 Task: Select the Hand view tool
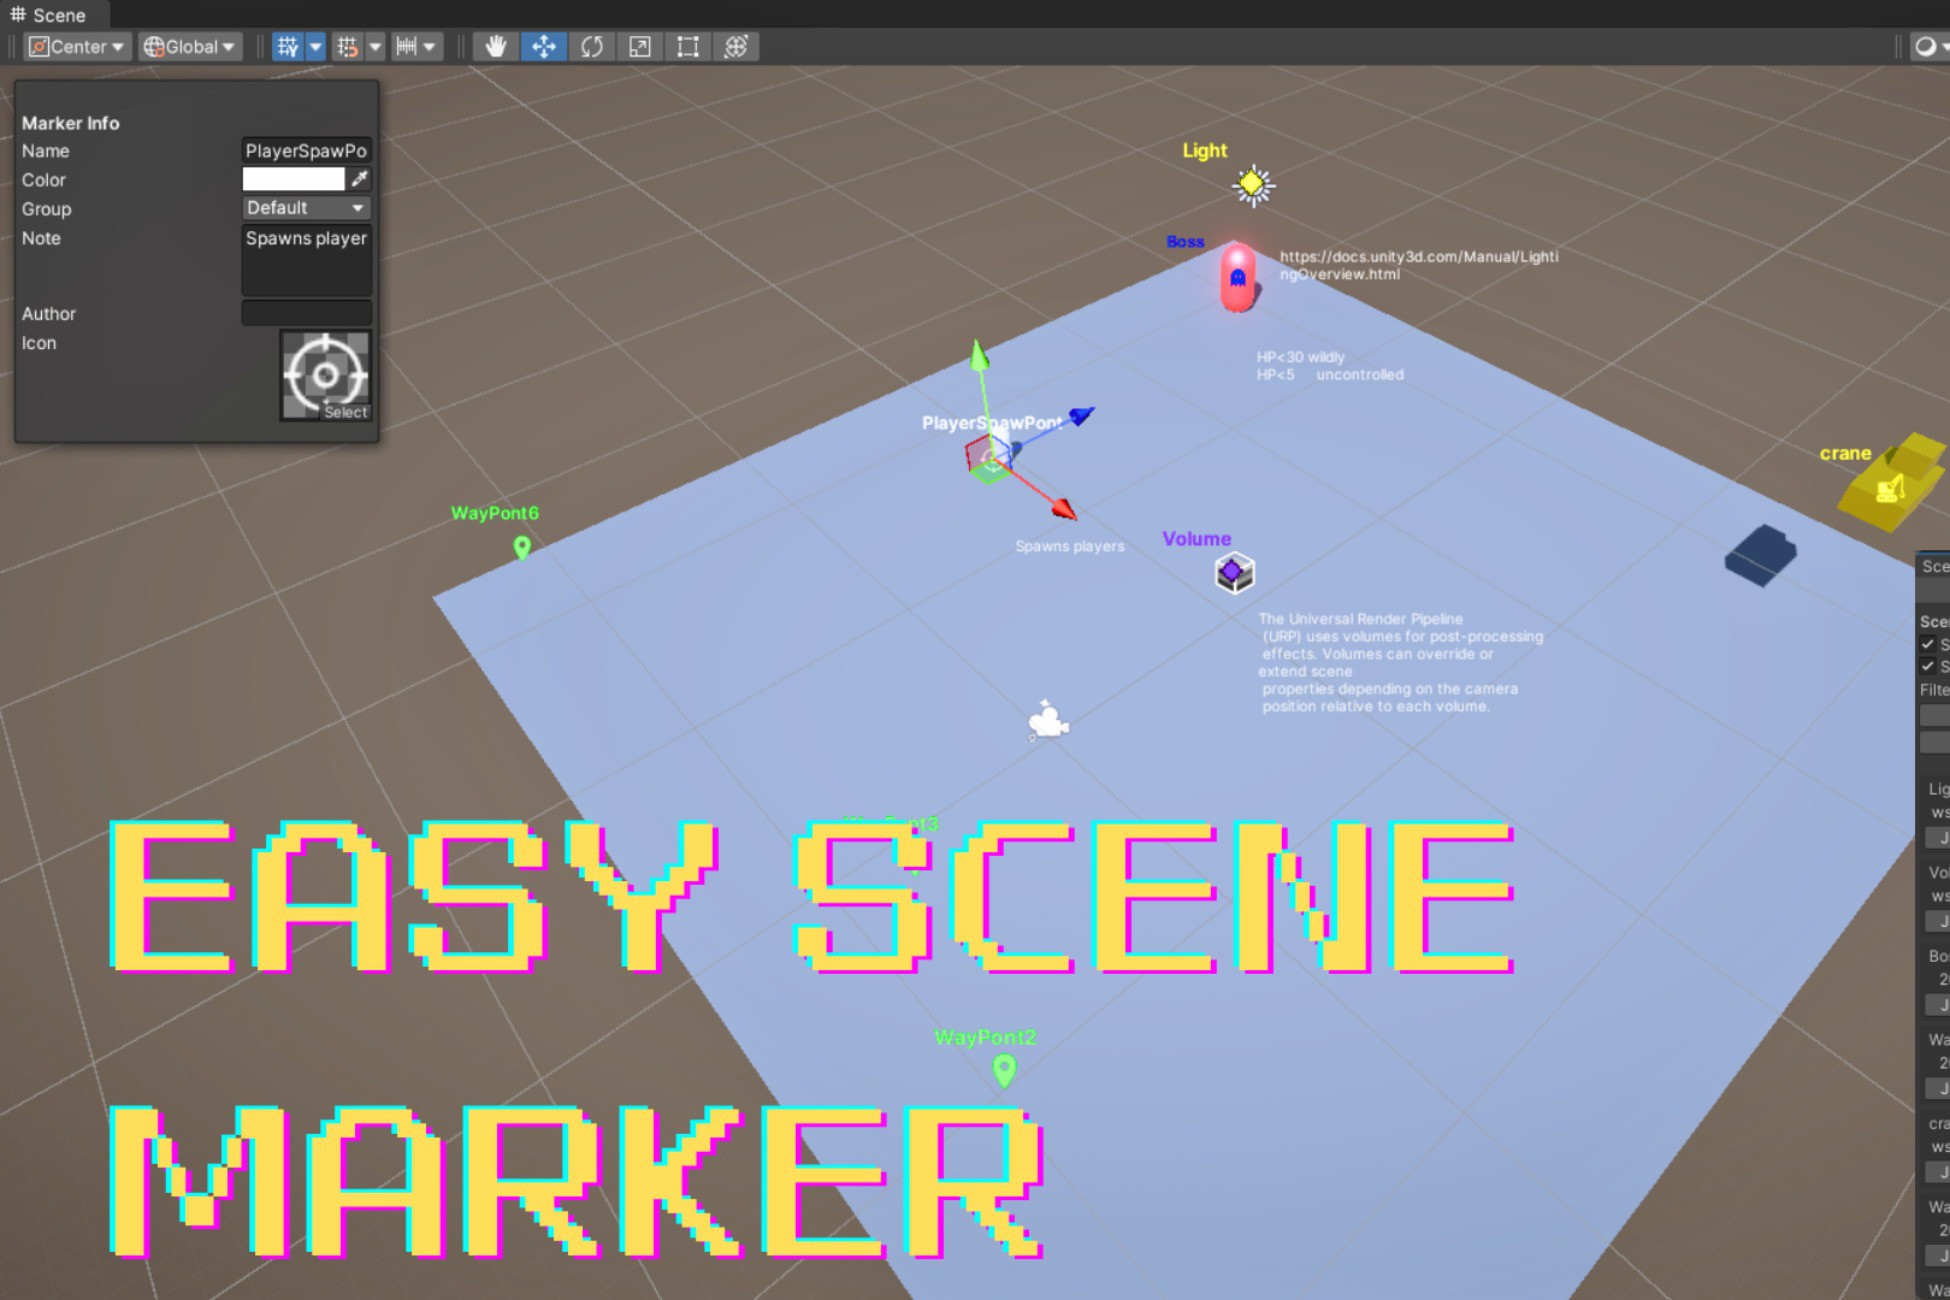tap(496, 47)
